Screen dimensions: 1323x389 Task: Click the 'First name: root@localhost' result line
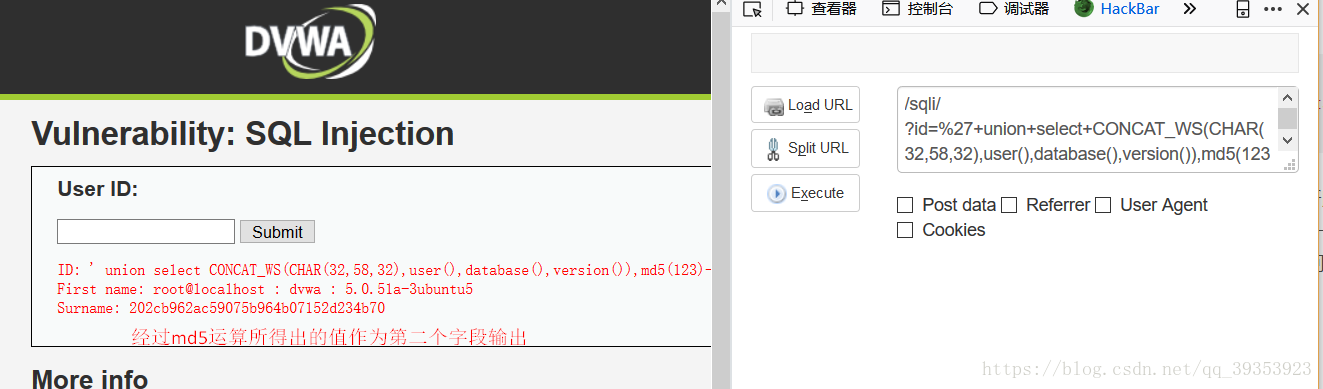pyautogui.click(x=265, y=289)
